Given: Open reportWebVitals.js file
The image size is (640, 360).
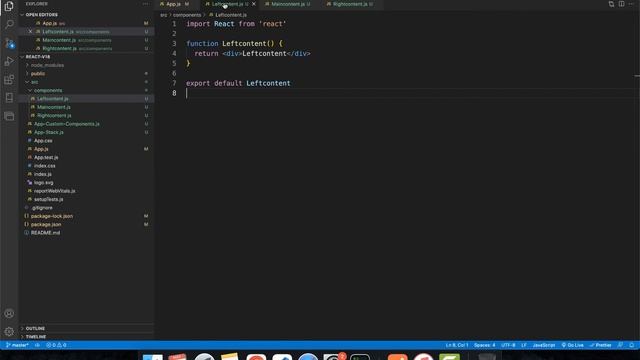Looking at the screenshot, I should click(54, 191).
